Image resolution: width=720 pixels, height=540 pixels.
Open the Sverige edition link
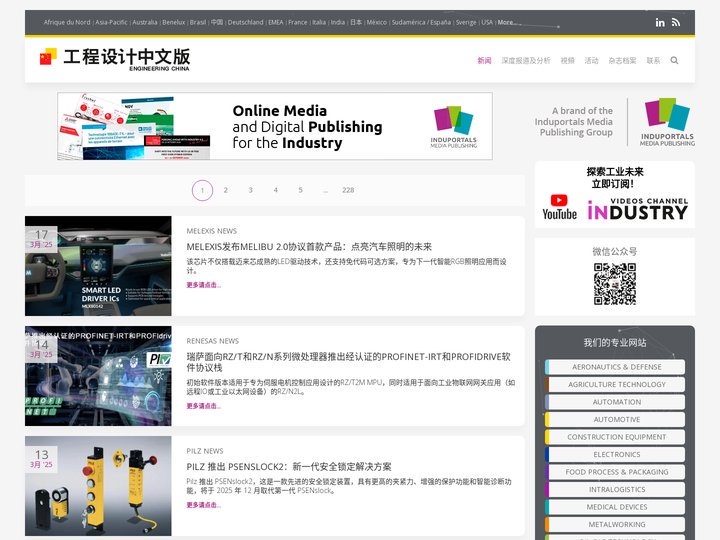466,22
